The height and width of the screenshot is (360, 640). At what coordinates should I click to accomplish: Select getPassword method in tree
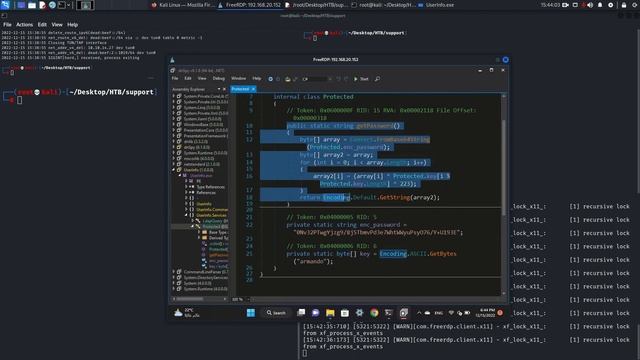click(215, 255)
